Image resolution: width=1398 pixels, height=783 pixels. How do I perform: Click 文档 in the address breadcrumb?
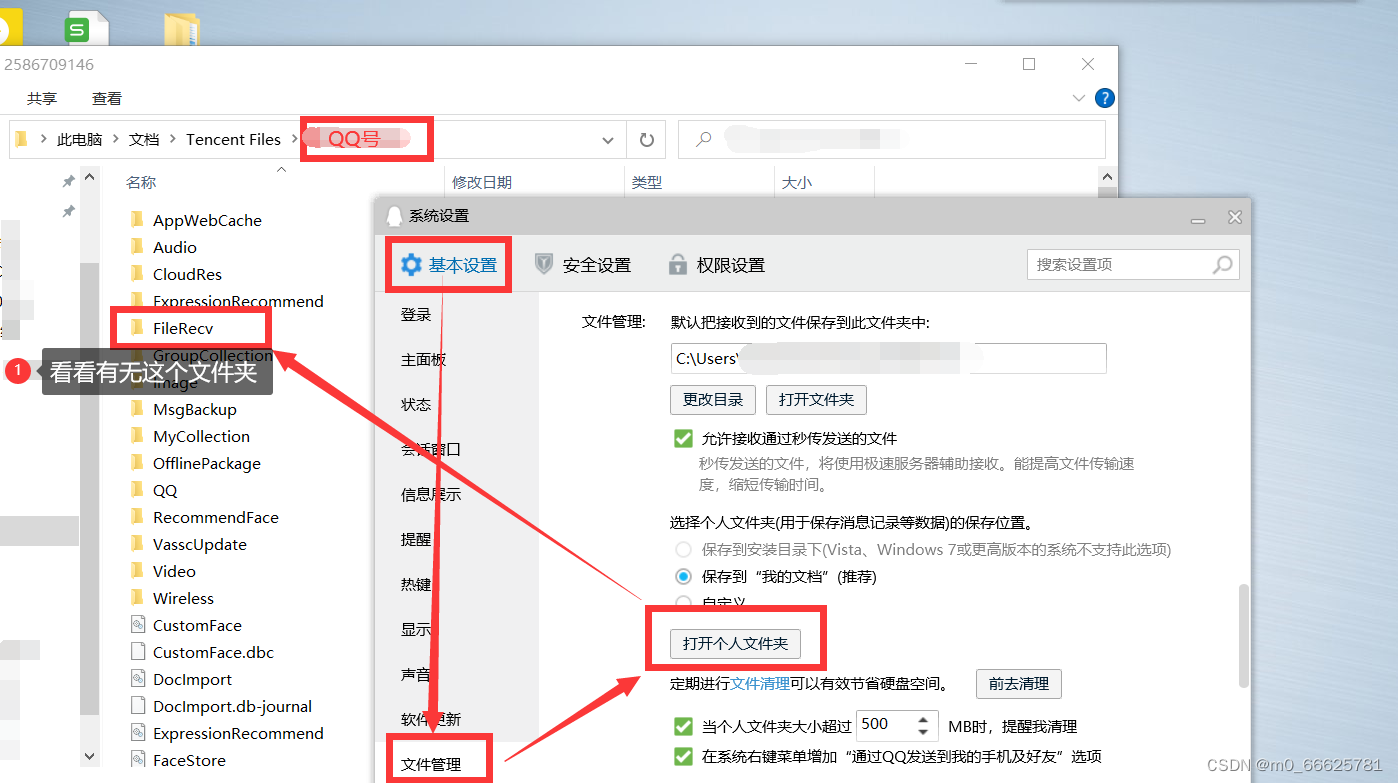(x=144, y=140)
